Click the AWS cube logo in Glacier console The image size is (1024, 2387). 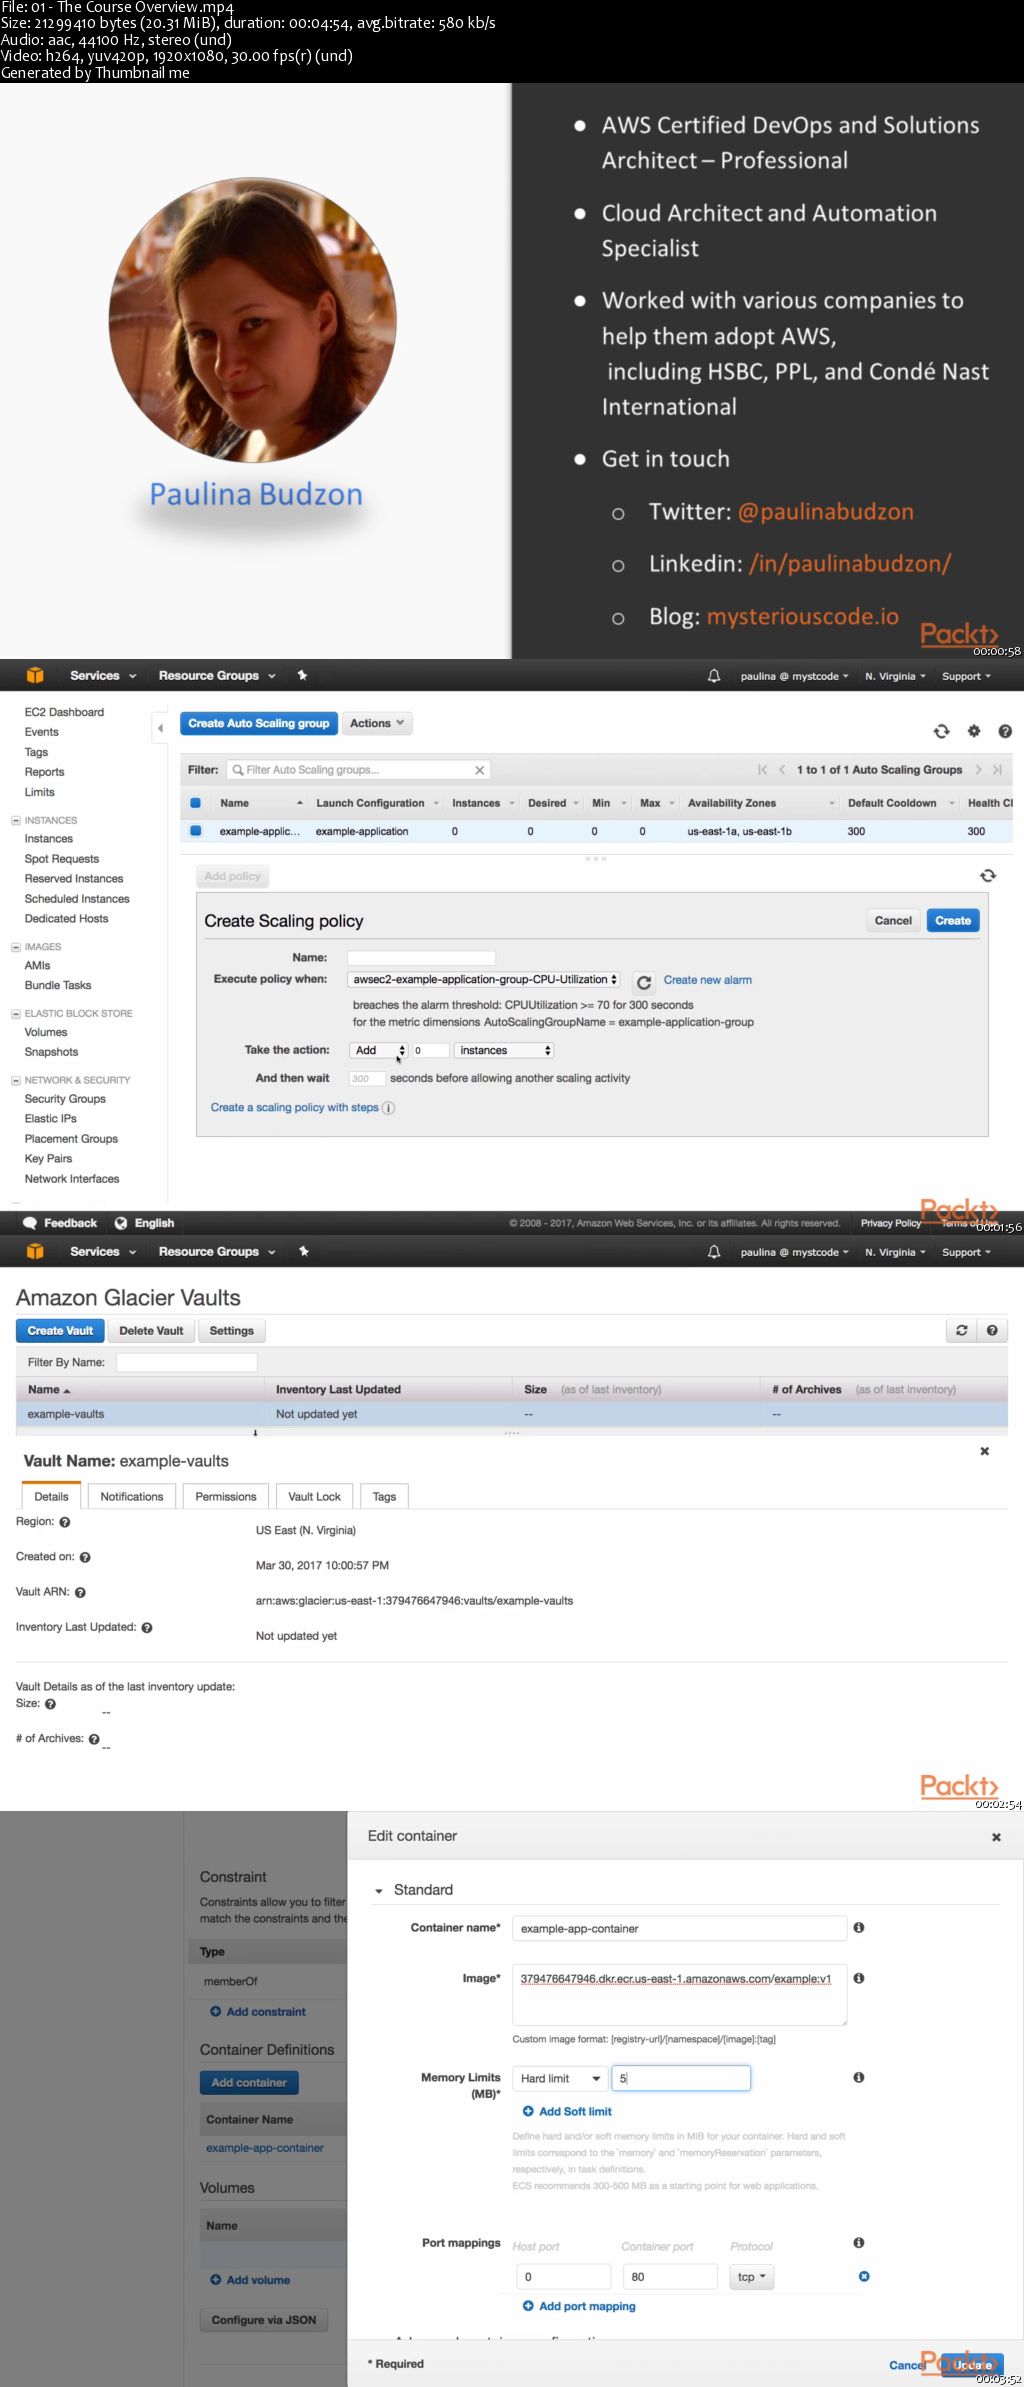35,1251
